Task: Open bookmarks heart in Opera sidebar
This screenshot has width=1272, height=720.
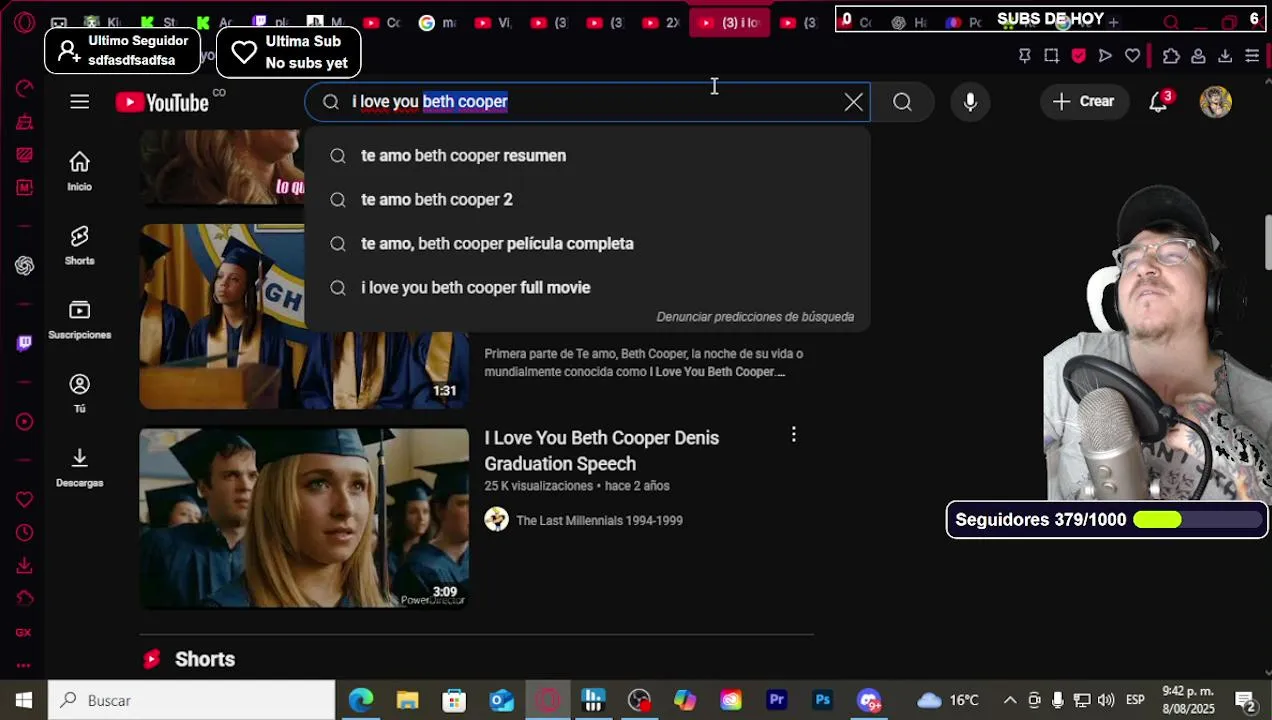Action: point(24,499)
